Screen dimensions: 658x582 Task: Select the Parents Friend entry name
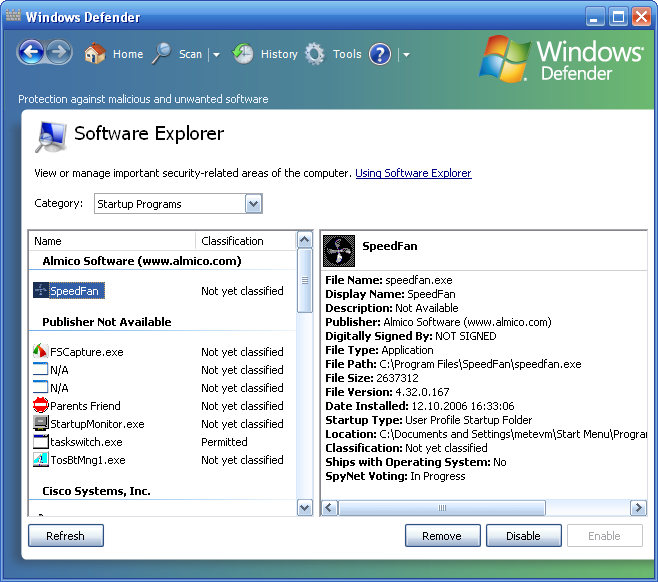(x=85, y=406)
